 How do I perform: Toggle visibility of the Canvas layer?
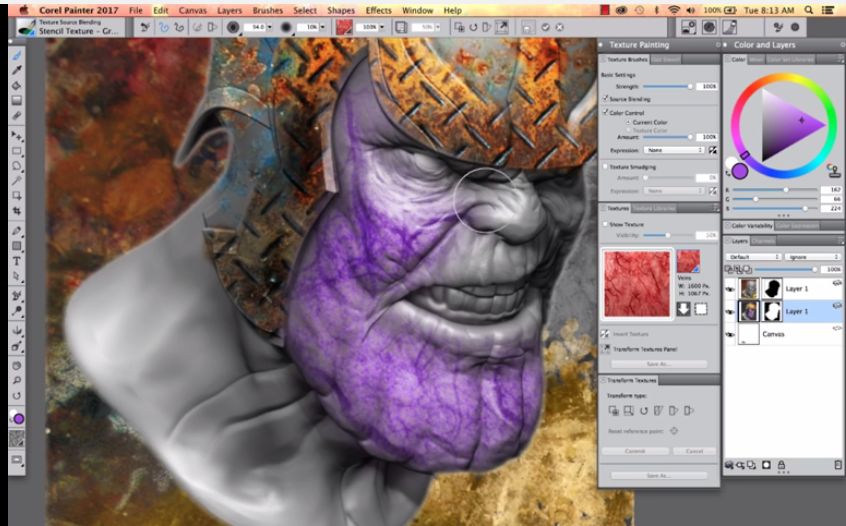pos(730,334)
